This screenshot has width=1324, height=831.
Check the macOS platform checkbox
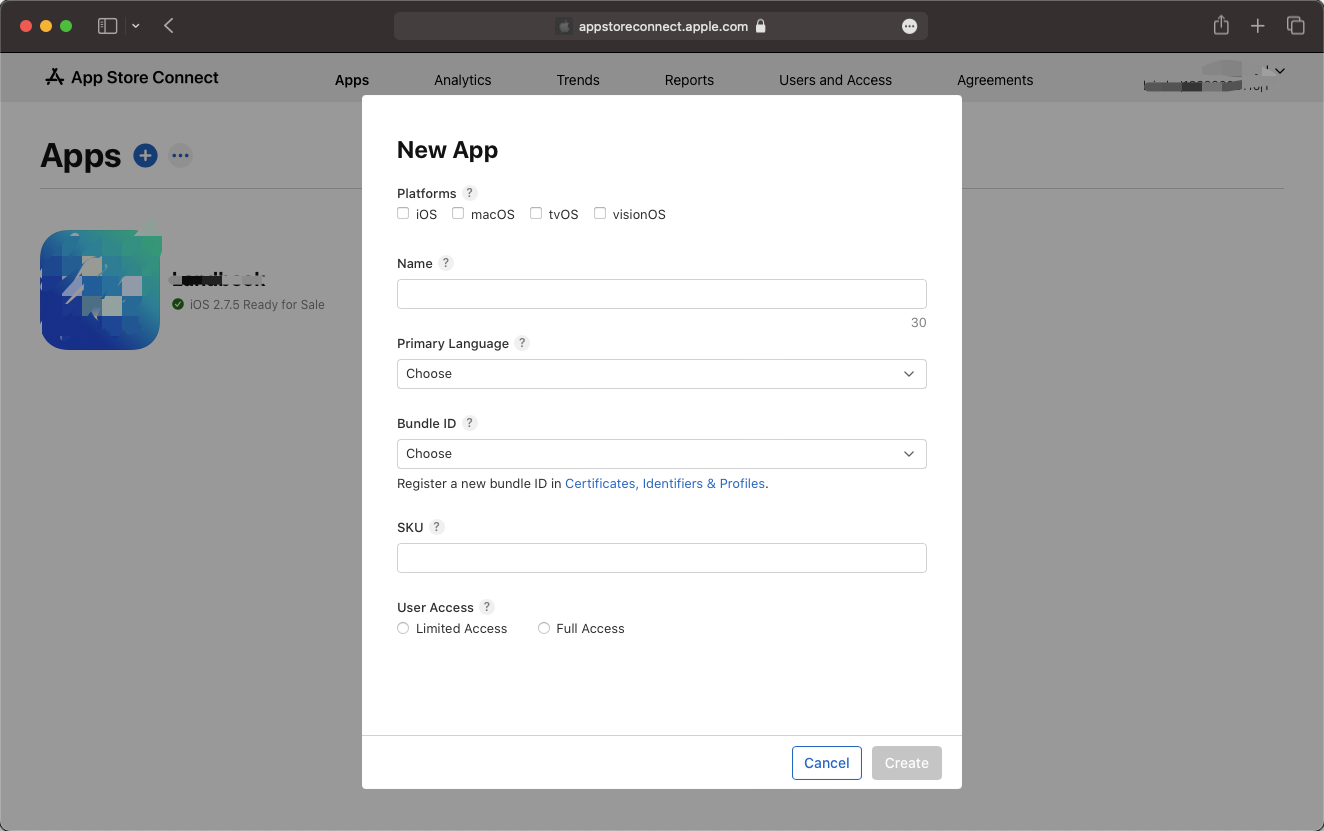458,213
